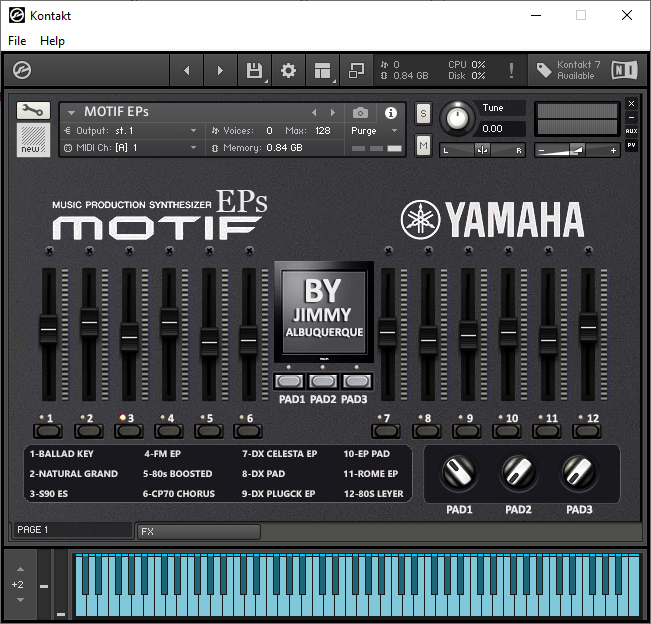Click the exclamation warning icon
Screen dimensions: 651x624
pyautogui.click(x=512, y=70)
